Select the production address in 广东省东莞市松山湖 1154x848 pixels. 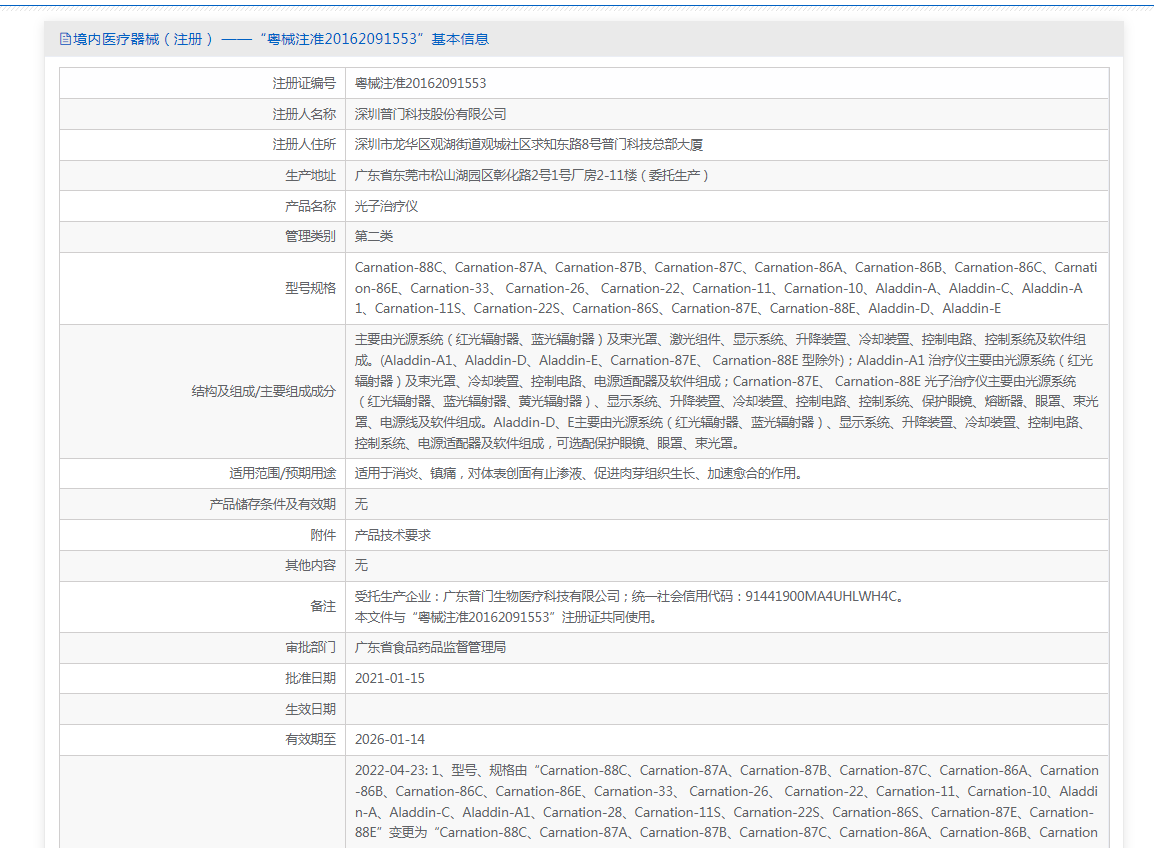pyautogui.click(x=531, y=175)
